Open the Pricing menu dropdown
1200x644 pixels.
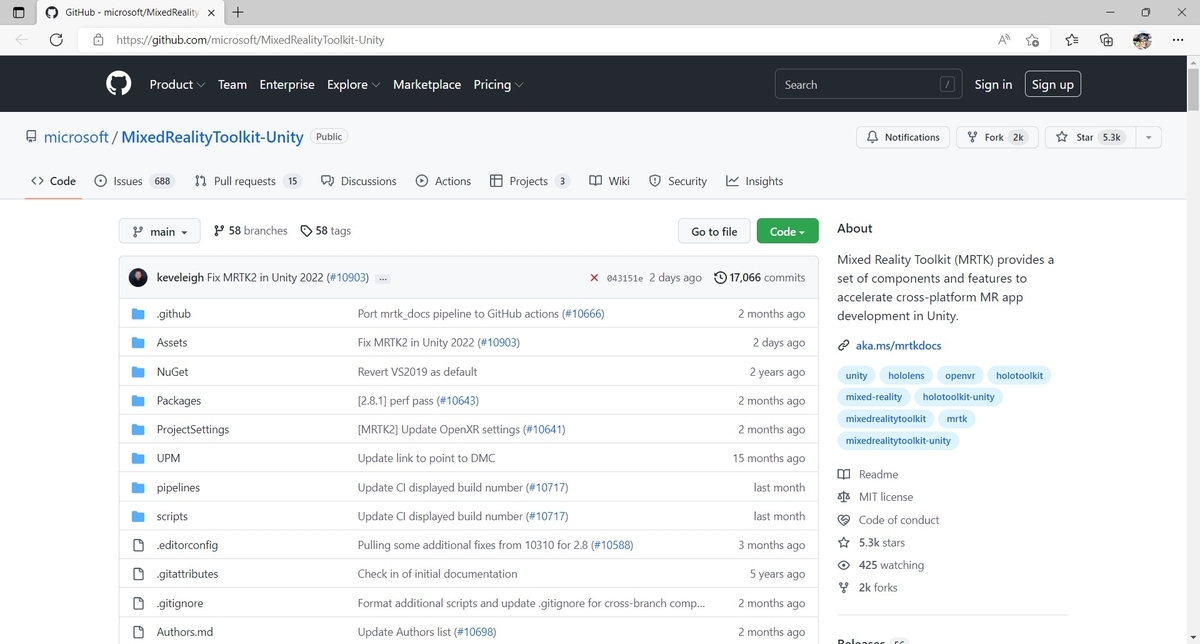pyautogui.click(x=498, y=85)
